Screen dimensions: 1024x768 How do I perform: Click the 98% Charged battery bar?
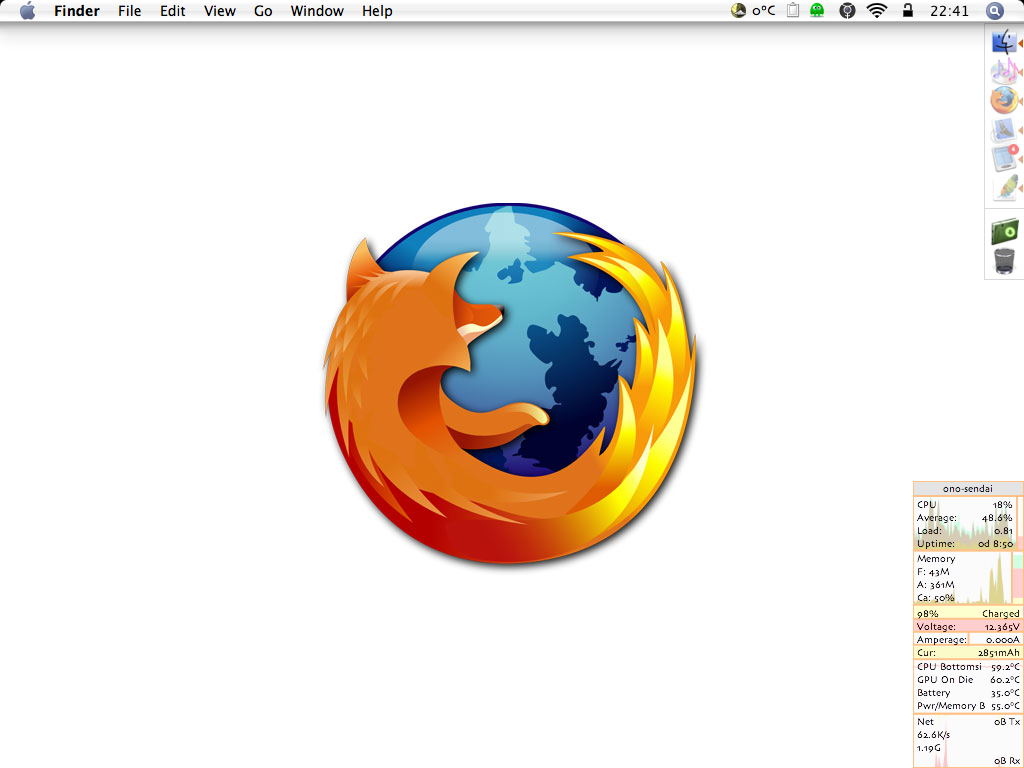pyautogui.click(x=968, y=613)
